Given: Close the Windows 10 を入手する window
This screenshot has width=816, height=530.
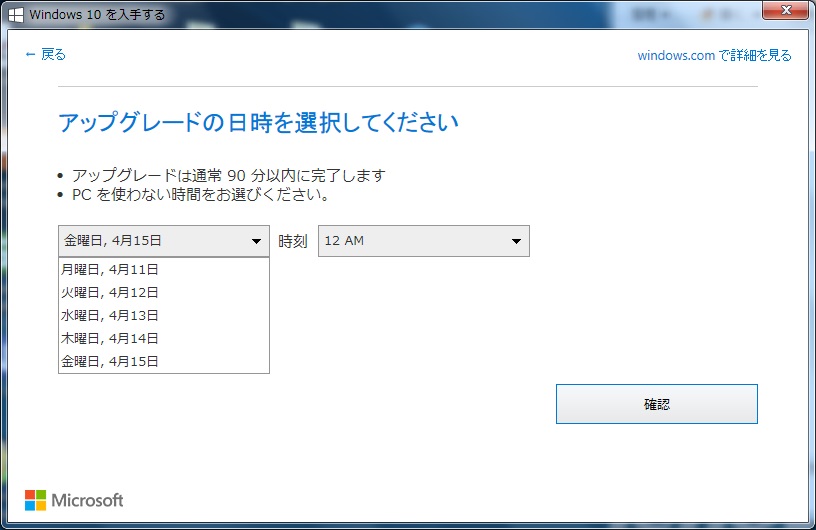Looking at the screenshot, I should pyautogui.click(x=785, y=10).
